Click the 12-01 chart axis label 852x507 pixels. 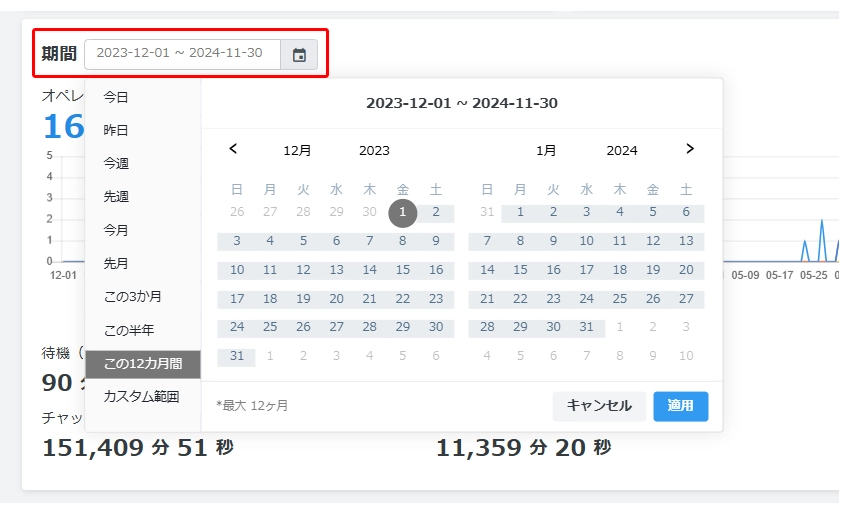pos(64,276)
